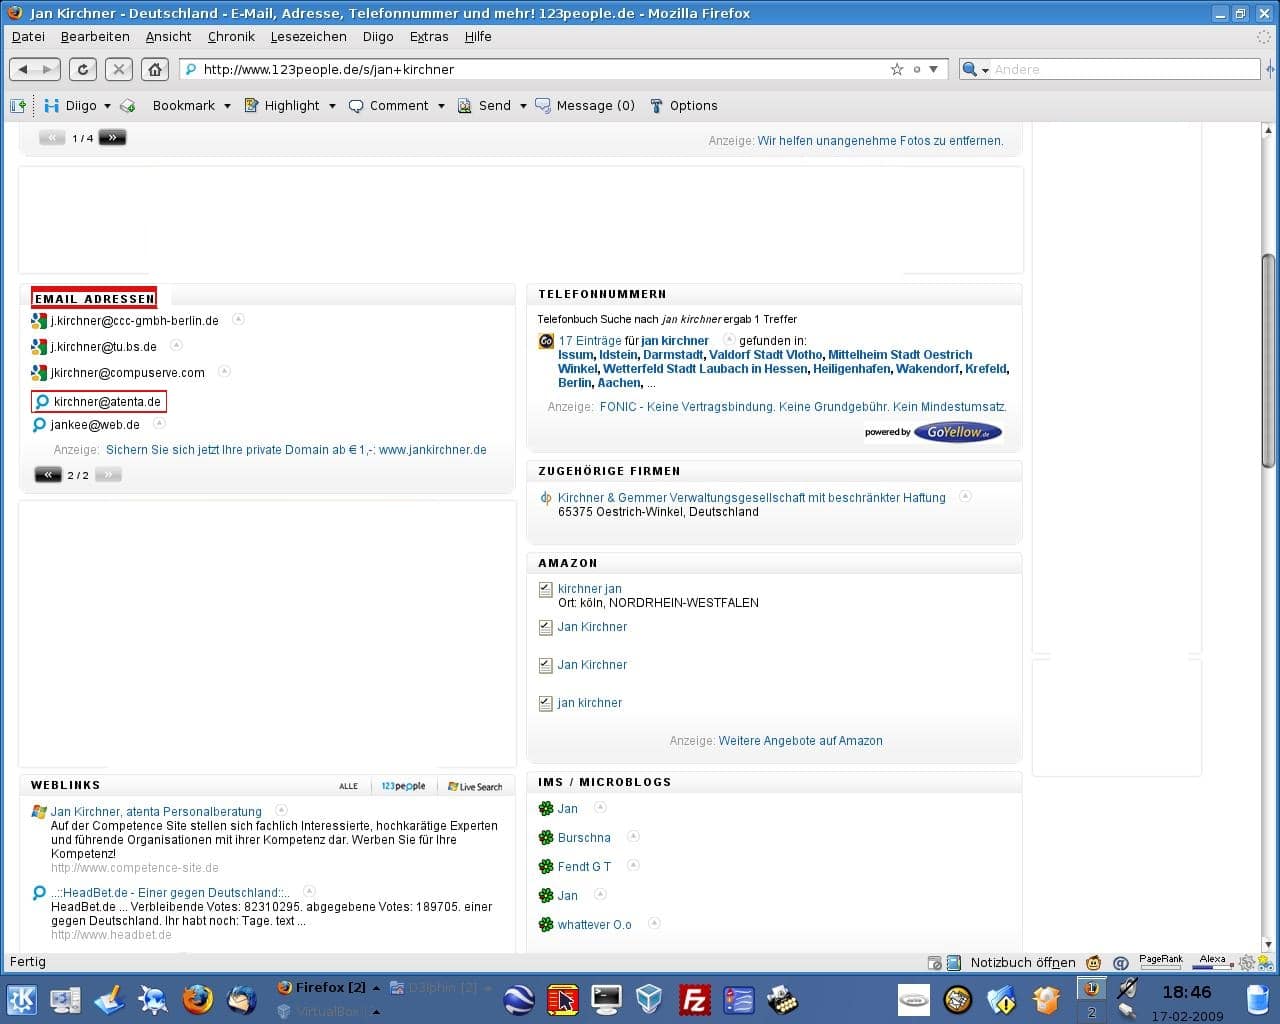1280x1024 pixels.
Task: Click the PageRank indicator in status bar
Action: click(1160, 962)
